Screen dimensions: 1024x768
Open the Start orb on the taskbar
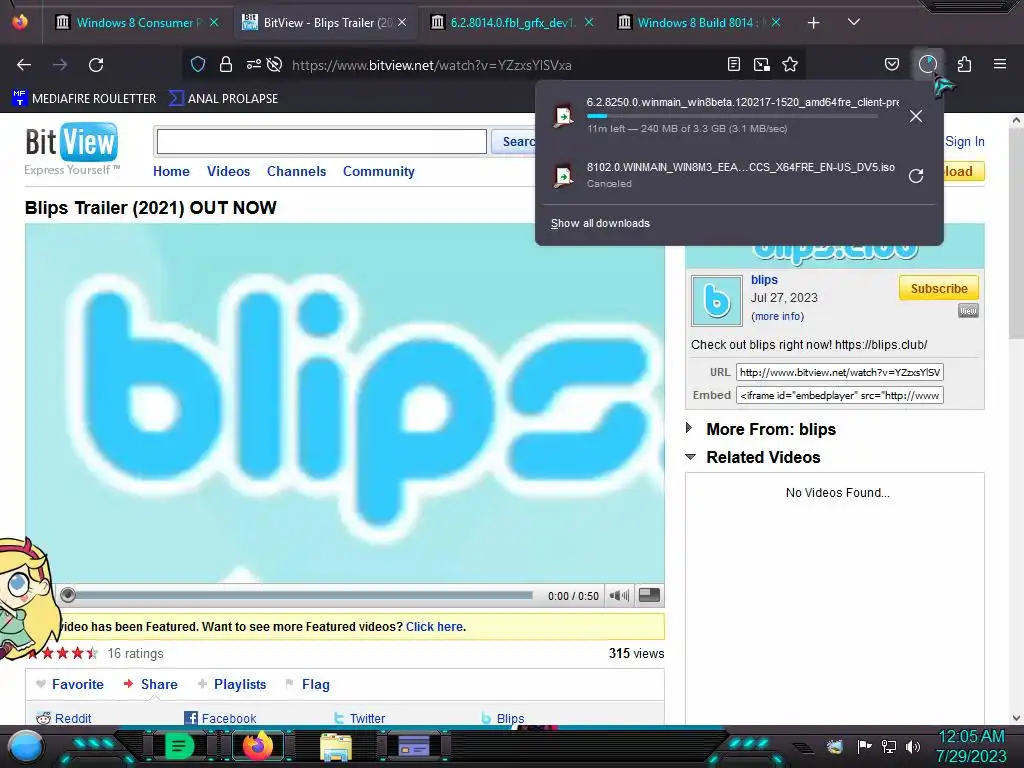(x=25, y=746)
